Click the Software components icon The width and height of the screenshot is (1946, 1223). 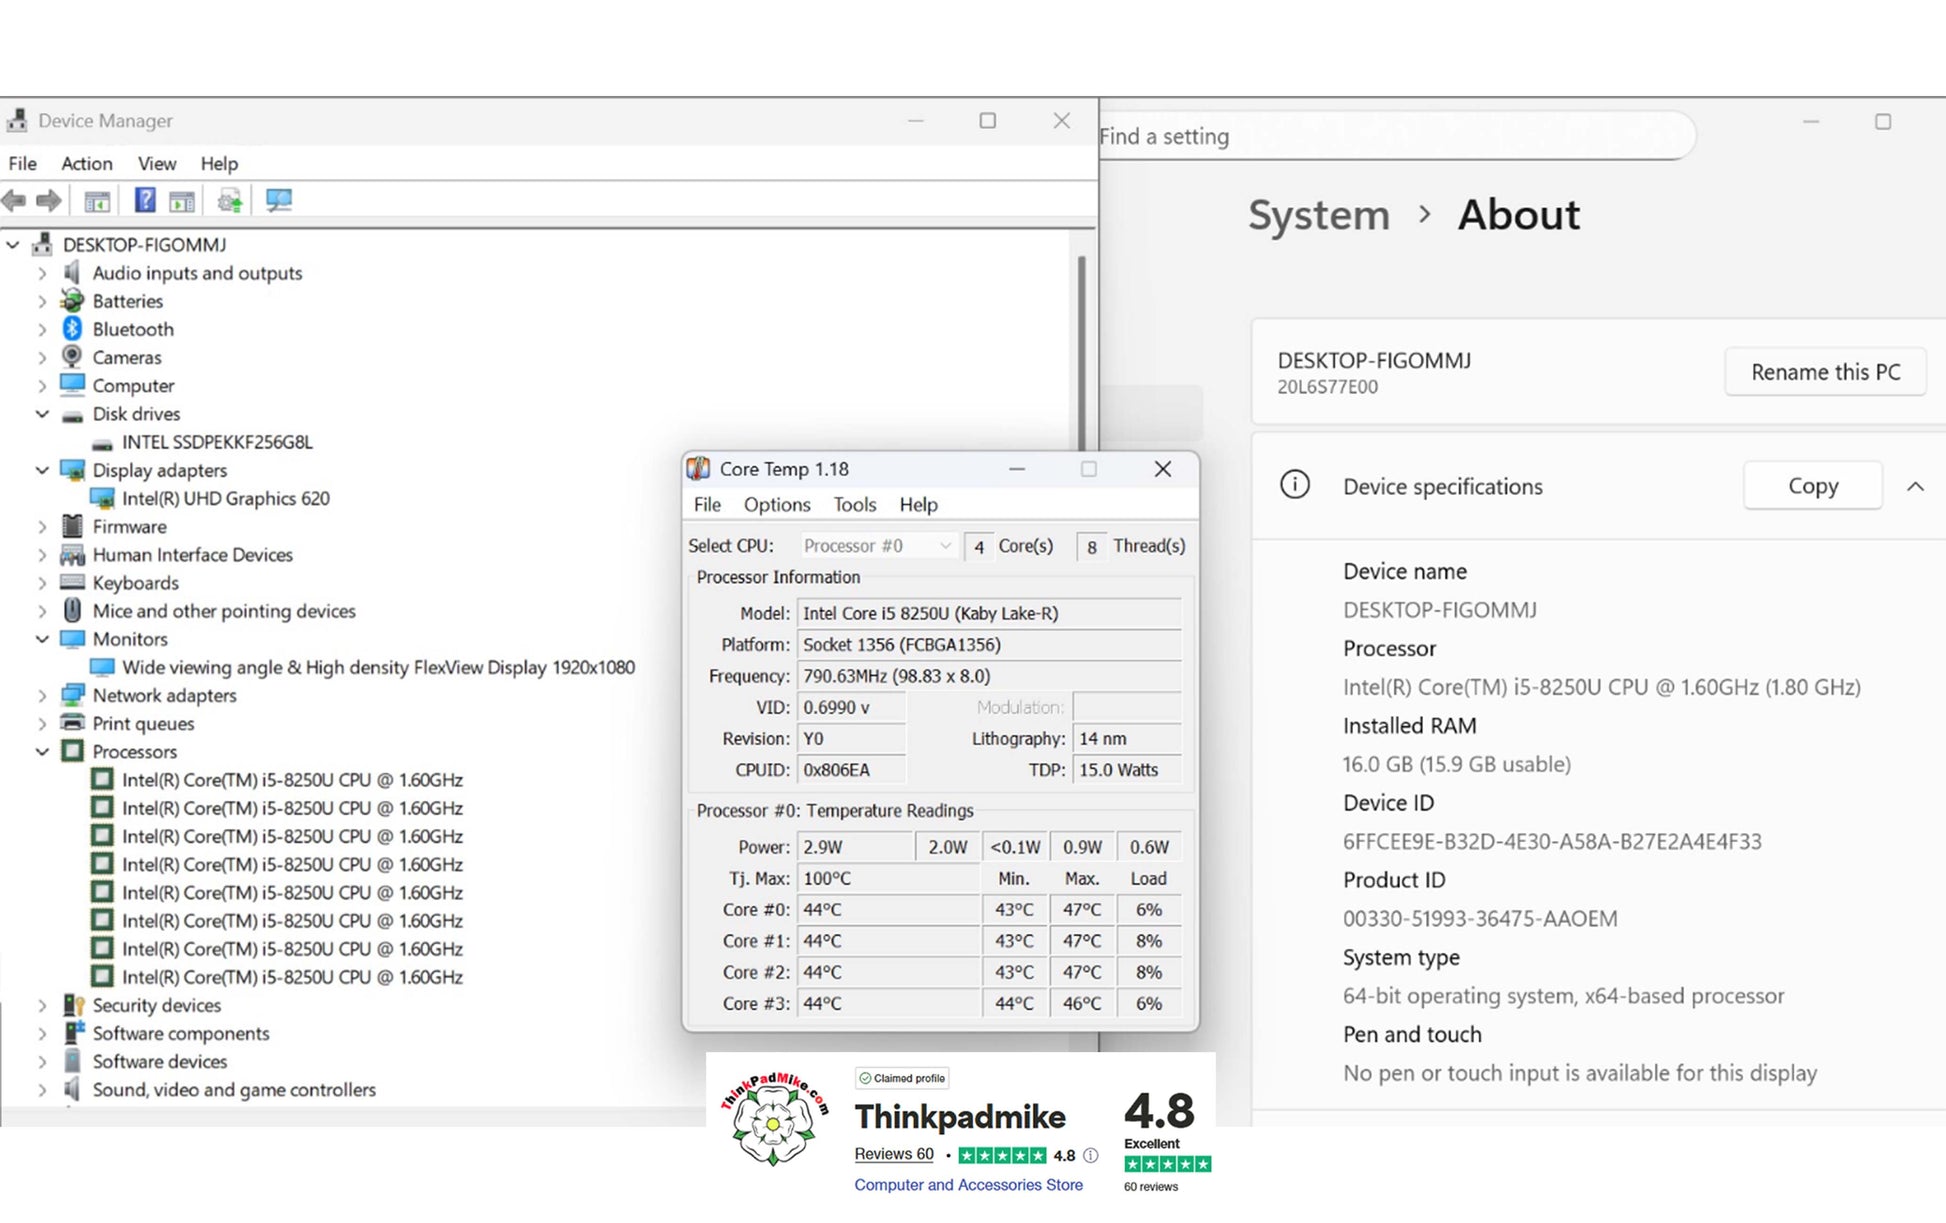tap(73, 1033)
